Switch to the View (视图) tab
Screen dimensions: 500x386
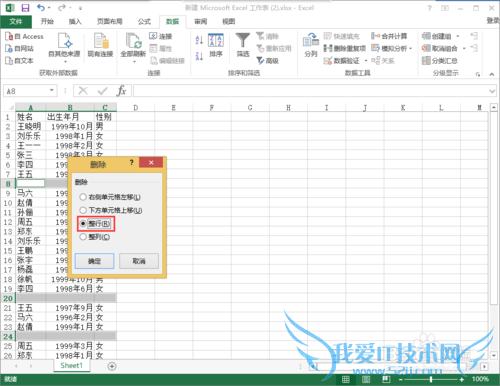coord(228,22)
